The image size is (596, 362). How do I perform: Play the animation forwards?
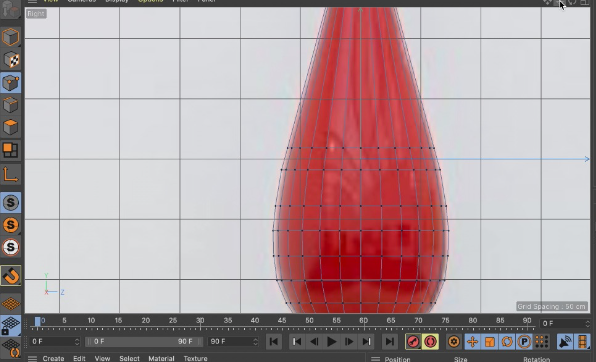coord(331,341)
